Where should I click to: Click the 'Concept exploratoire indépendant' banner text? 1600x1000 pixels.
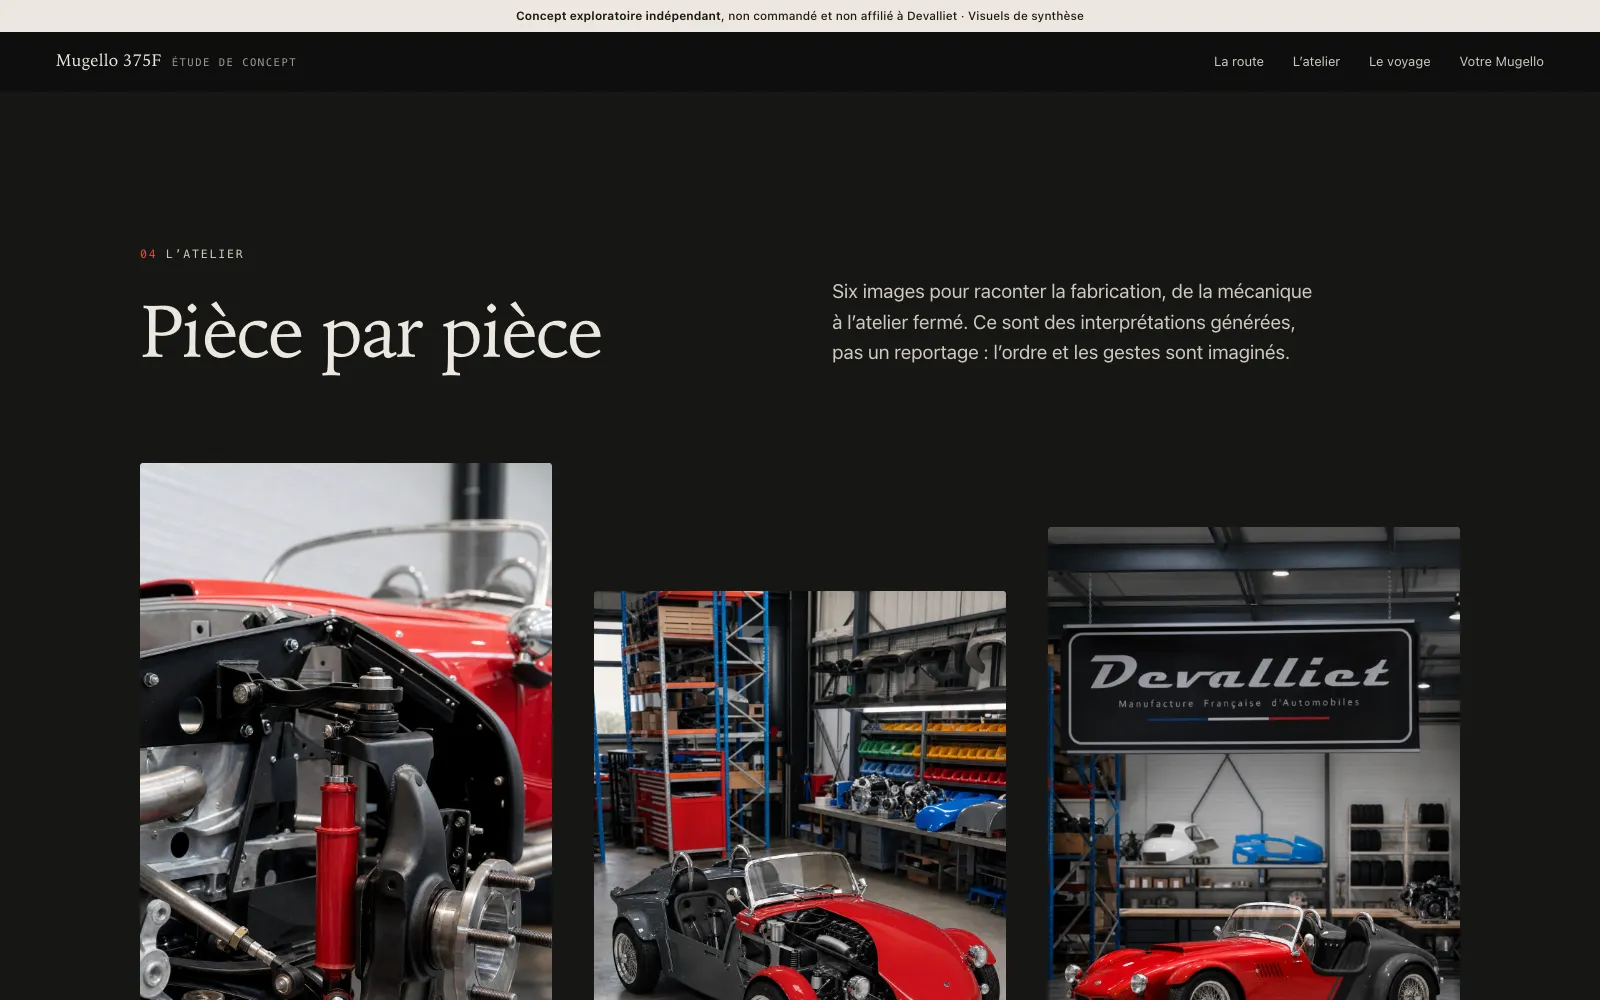pyautogui.click(x=618, y=16)
